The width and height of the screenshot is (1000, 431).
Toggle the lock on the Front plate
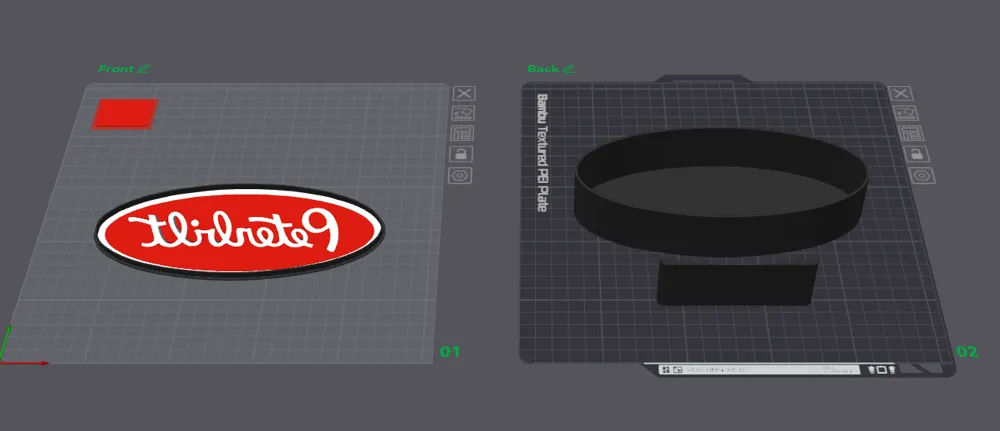(461, 154)
